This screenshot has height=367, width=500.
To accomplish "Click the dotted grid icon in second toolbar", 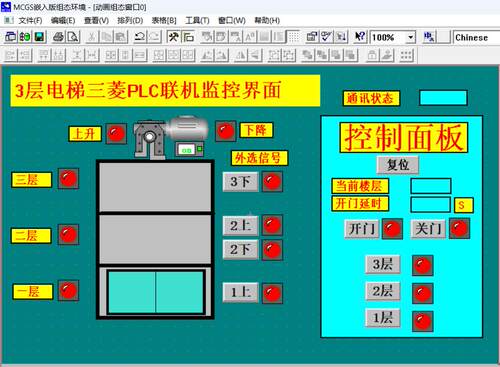I will click(406, 55).
